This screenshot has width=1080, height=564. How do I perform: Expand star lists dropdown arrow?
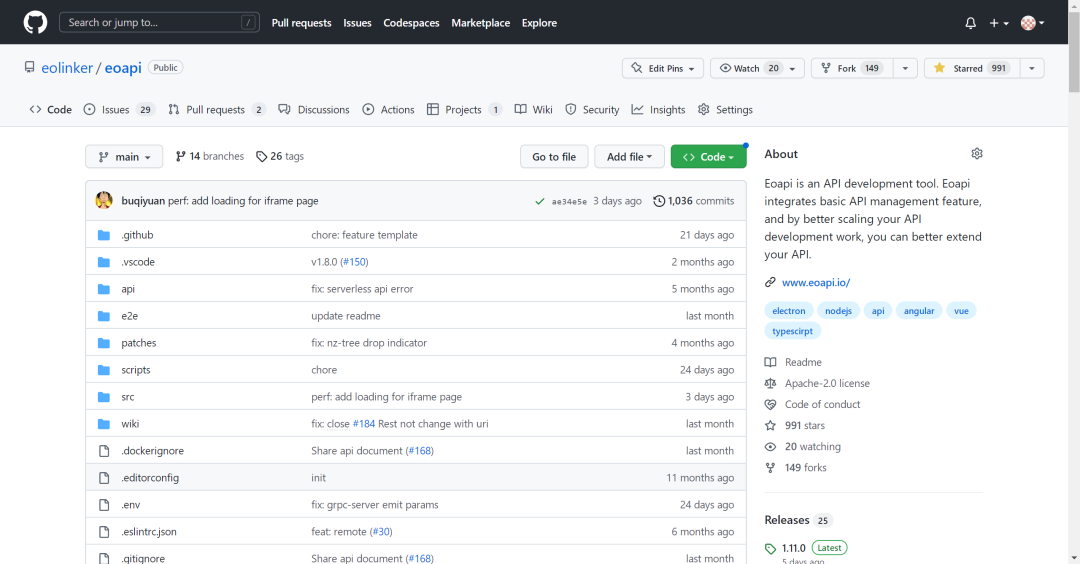tap(1032, 68)
